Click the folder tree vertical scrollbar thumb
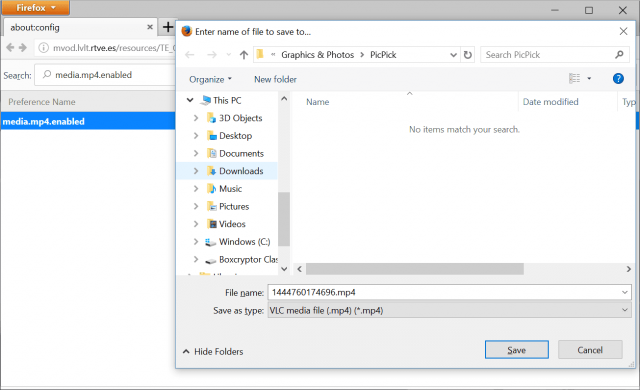640x390 pixels. tap(284, 219)
